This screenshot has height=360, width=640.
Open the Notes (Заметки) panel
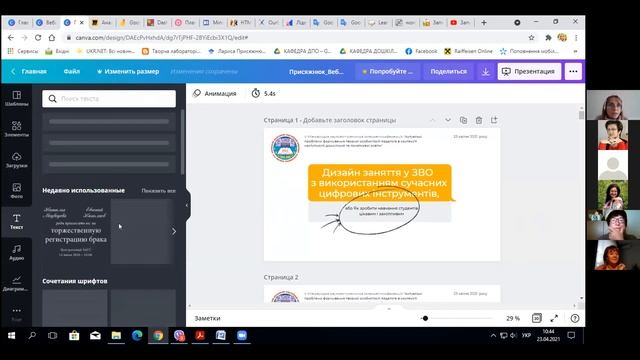pyautogui.click(x=207, y=318)
